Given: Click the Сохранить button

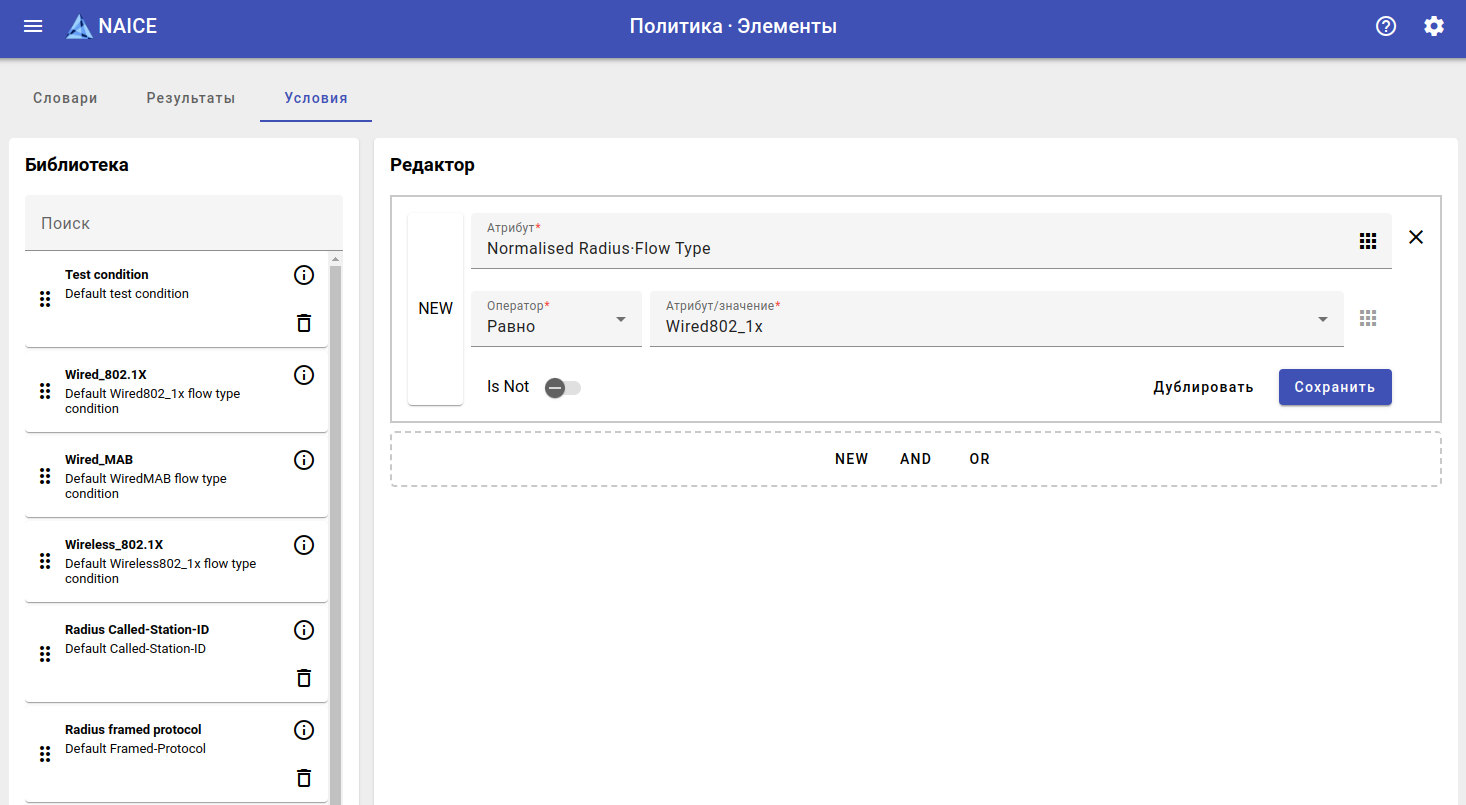Looking at the screenshot, I should pos(1334,387).
